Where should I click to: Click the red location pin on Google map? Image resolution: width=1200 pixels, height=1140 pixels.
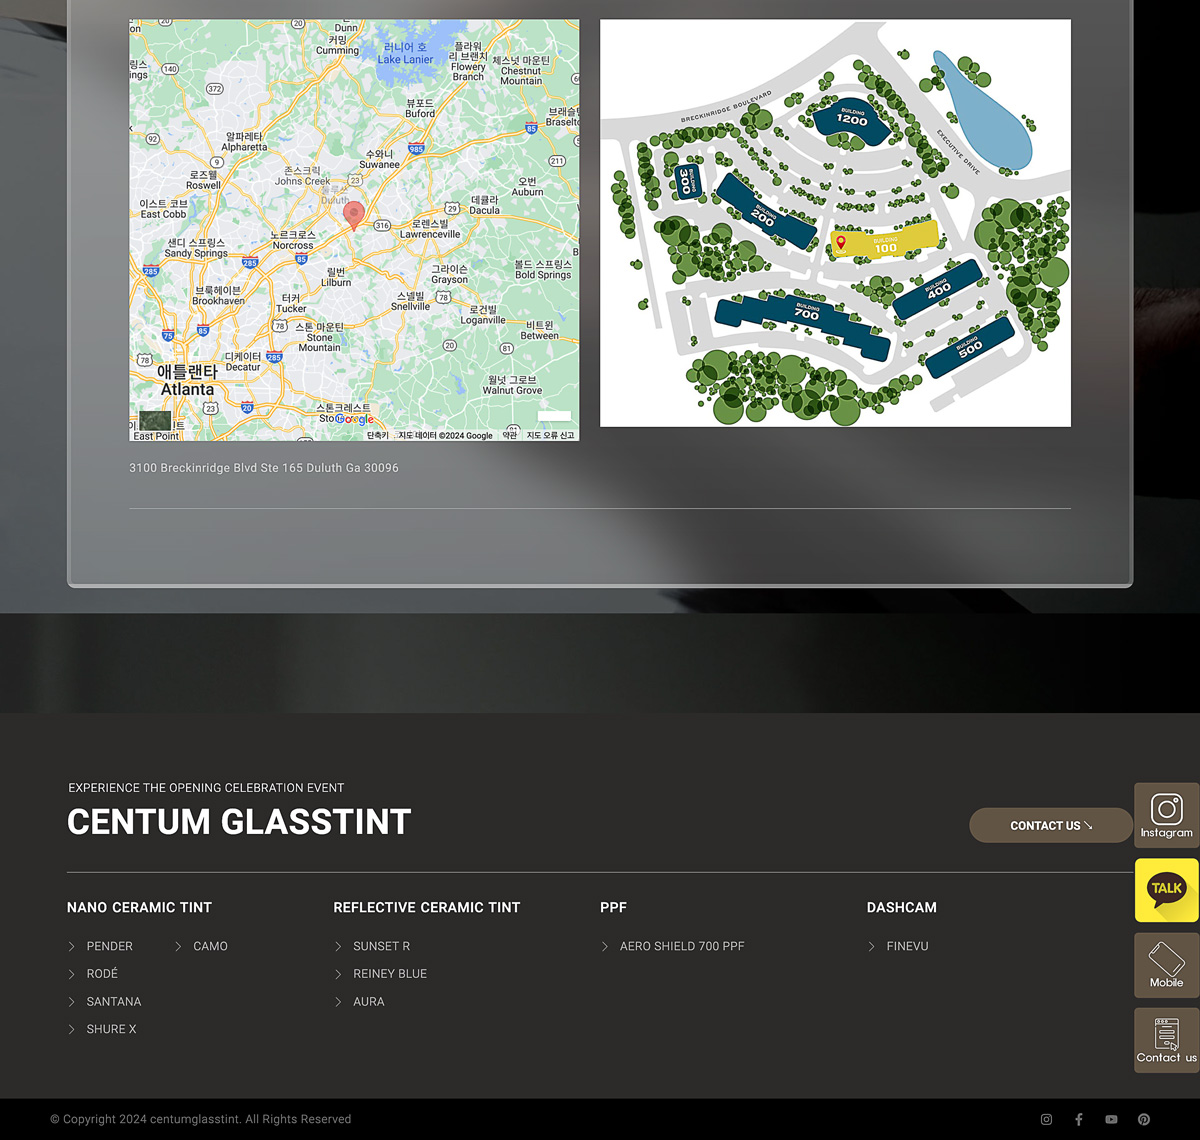[353, 215]
